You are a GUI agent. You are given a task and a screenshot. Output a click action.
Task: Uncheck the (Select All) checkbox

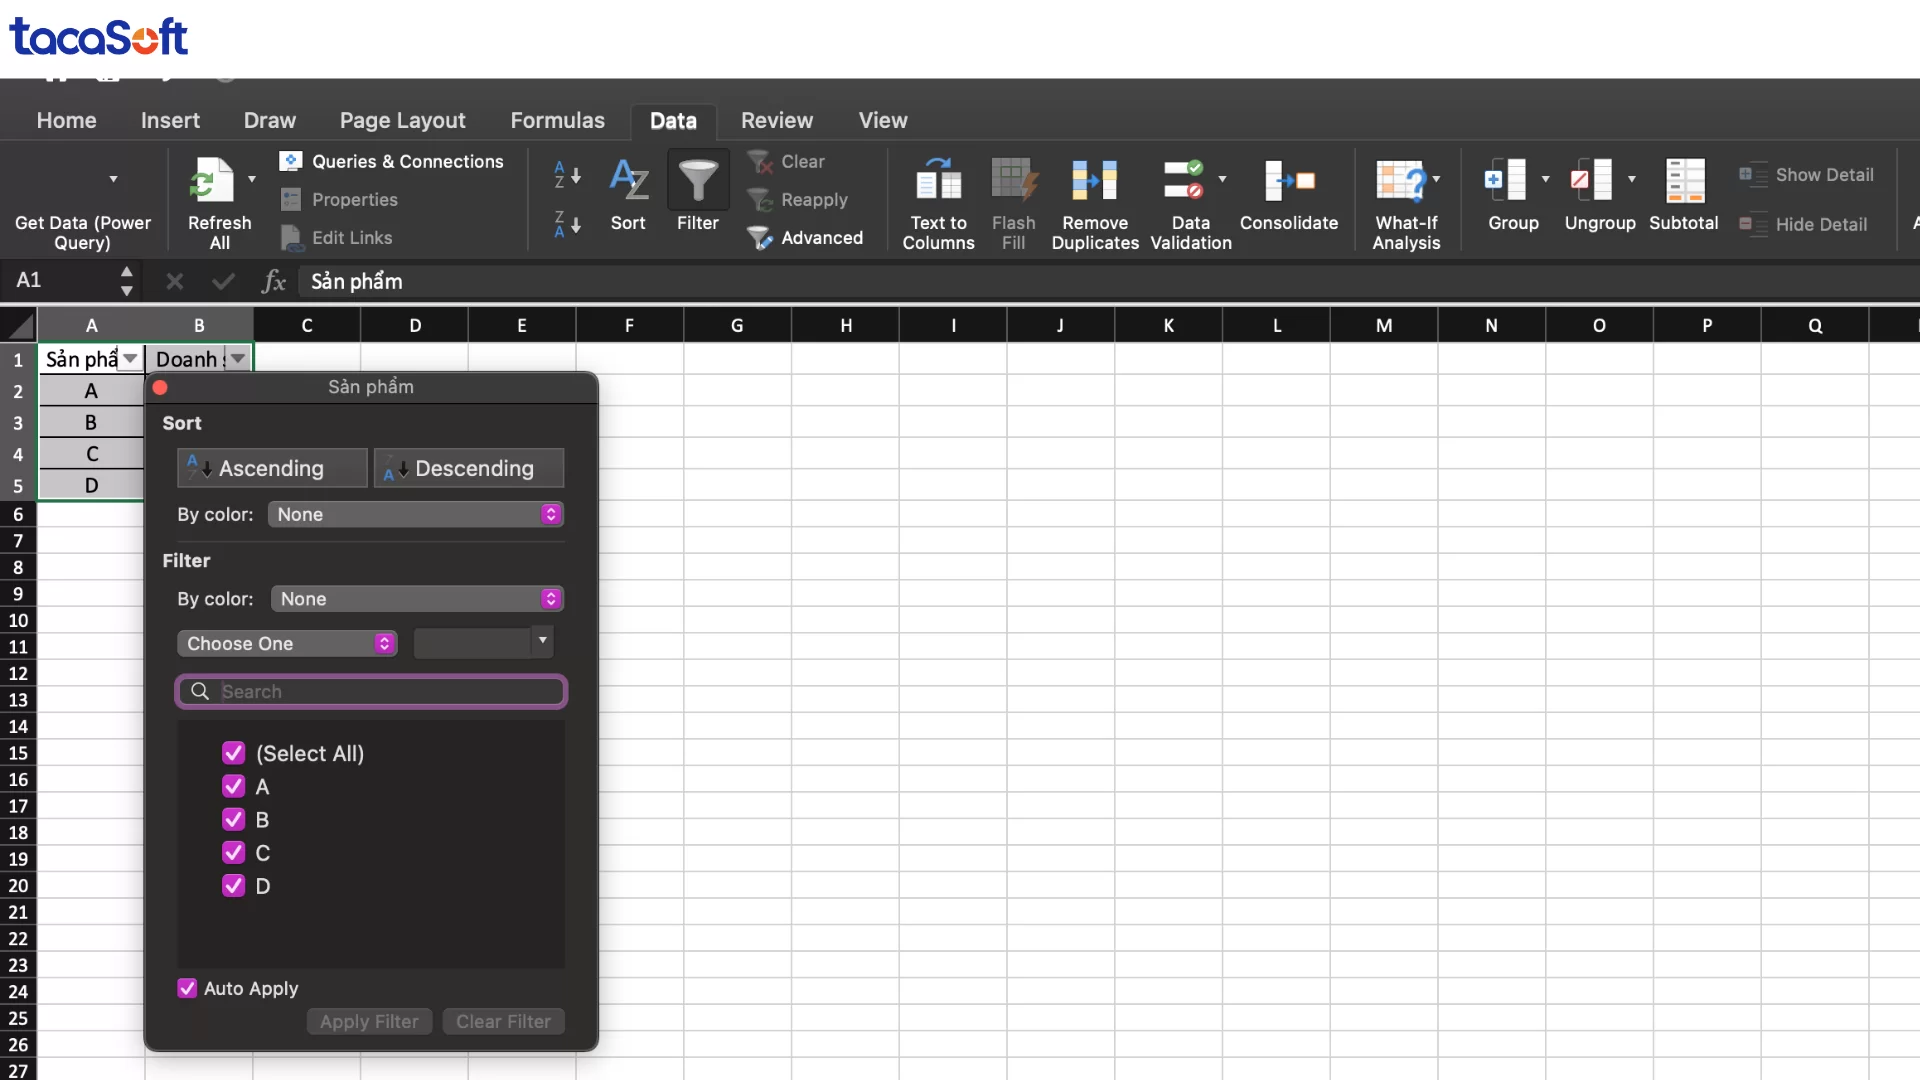(x=233, y=753)
